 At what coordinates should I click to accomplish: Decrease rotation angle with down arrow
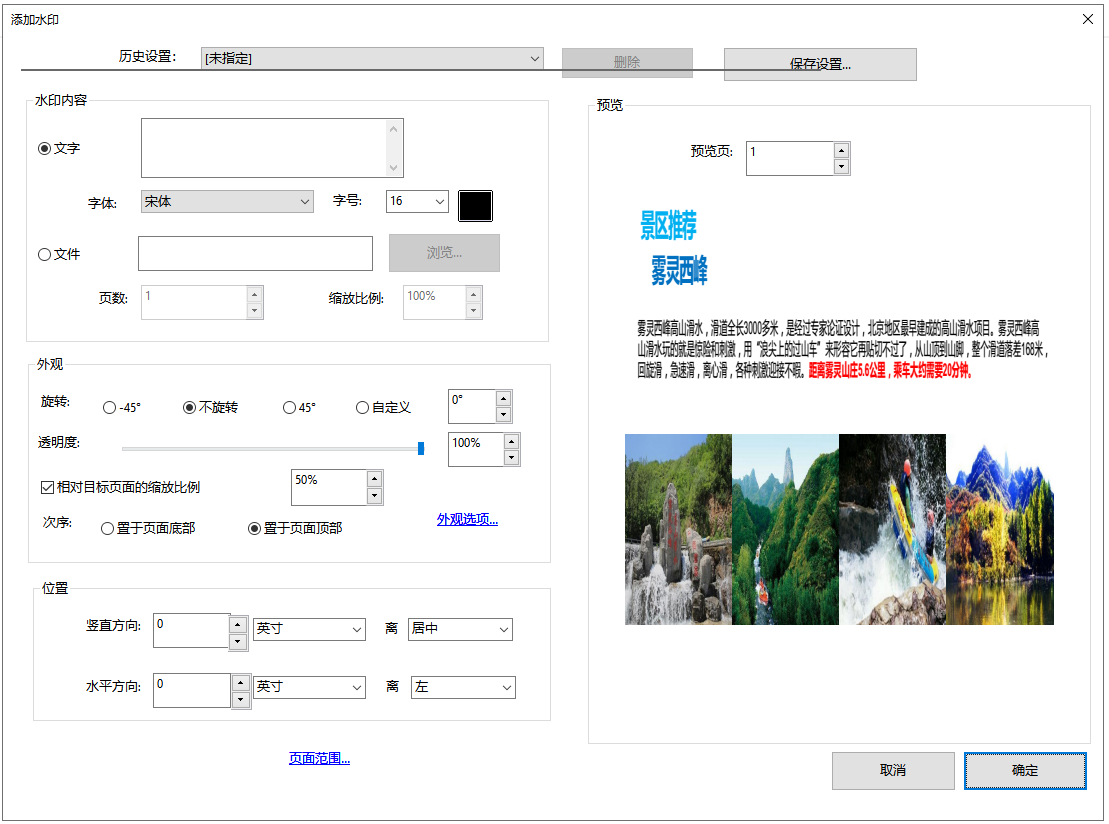504,414
